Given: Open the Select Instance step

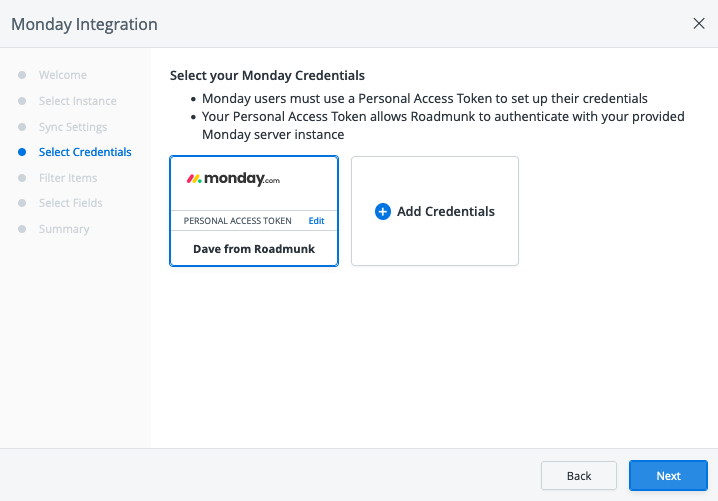Looking at the screenshot, I should pyautogui.click(x=77, y=101).
